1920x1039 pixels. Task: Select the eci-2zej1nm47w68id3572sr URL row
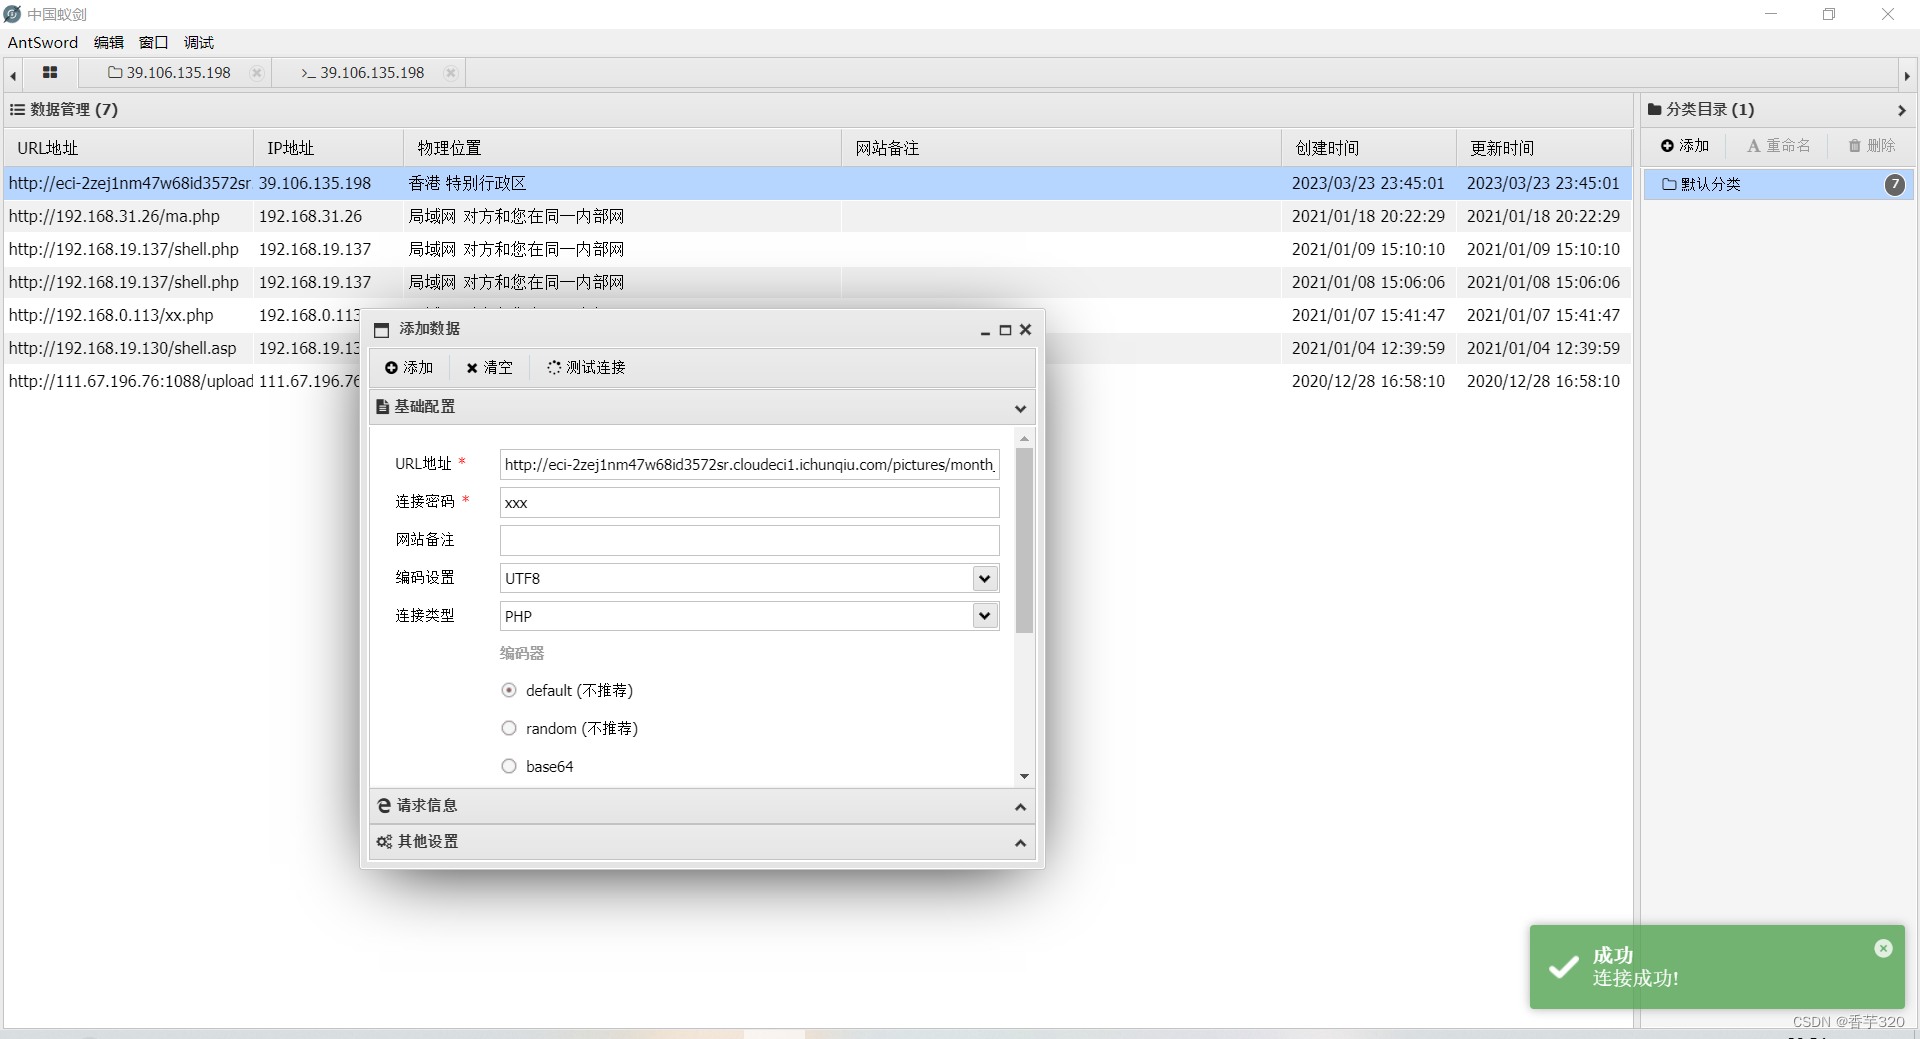click(817, 183)
